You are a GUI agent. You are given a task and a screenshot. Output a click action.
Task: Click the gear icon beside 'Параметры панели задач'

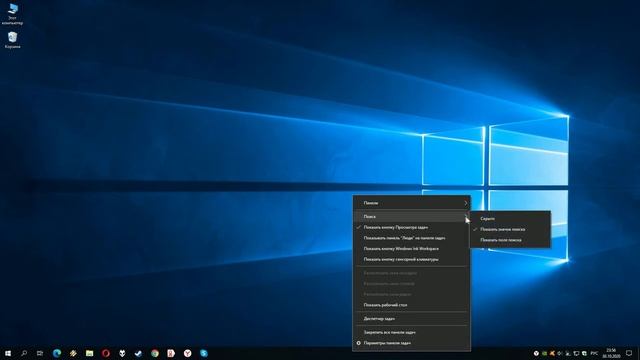pos(358,343)
